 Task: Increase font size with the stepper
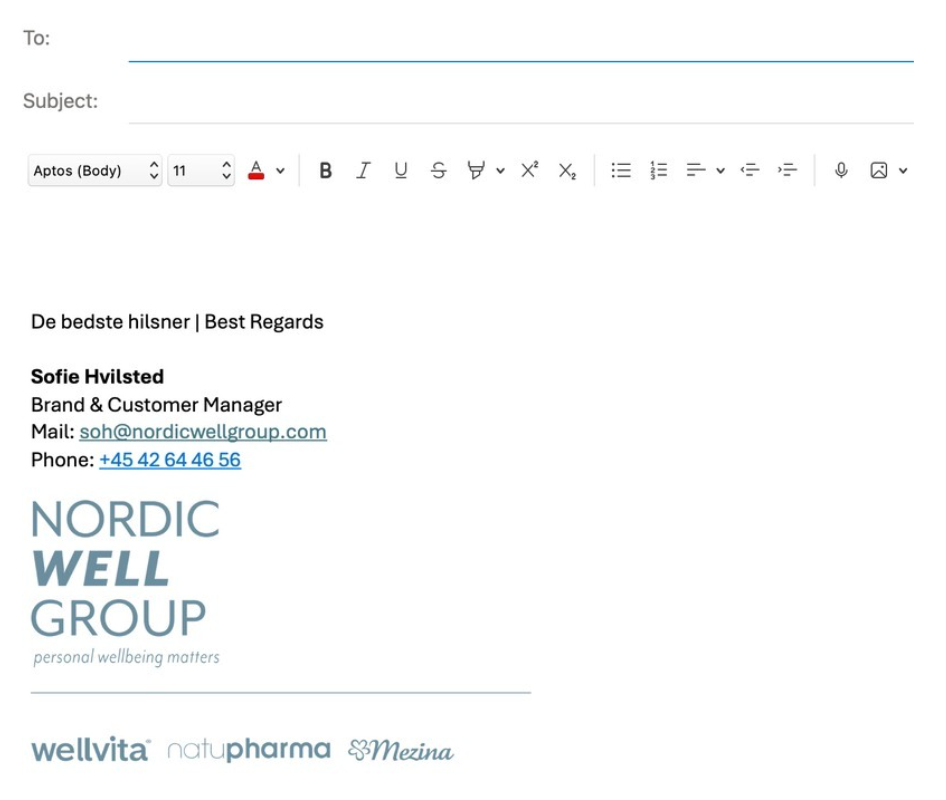(x=227, y=164)
